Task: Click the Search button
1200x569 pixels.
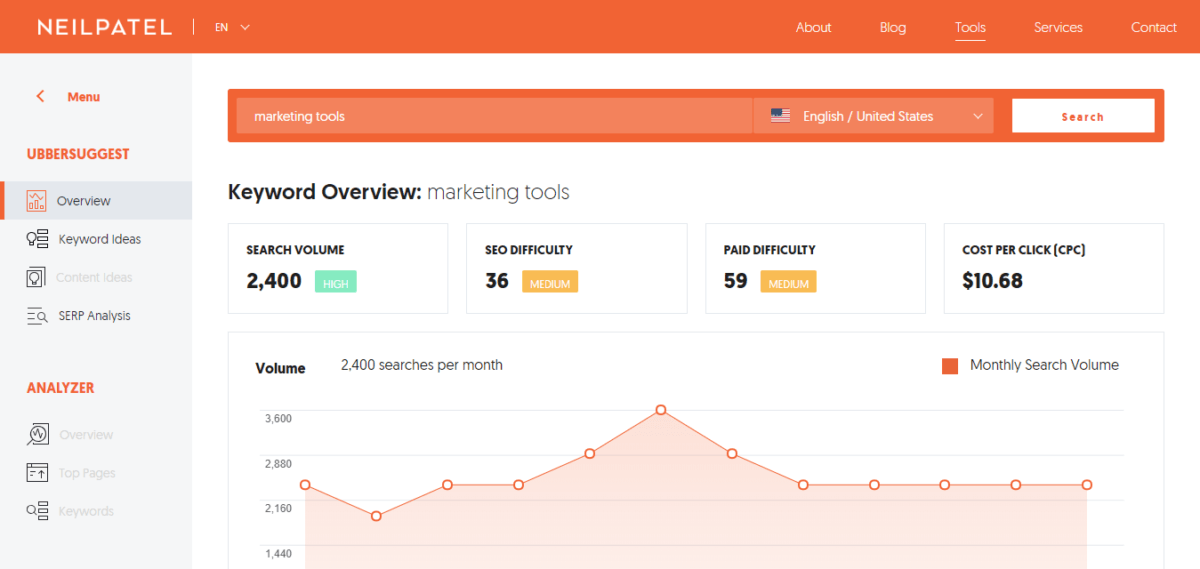Action: click(1083, 116)
